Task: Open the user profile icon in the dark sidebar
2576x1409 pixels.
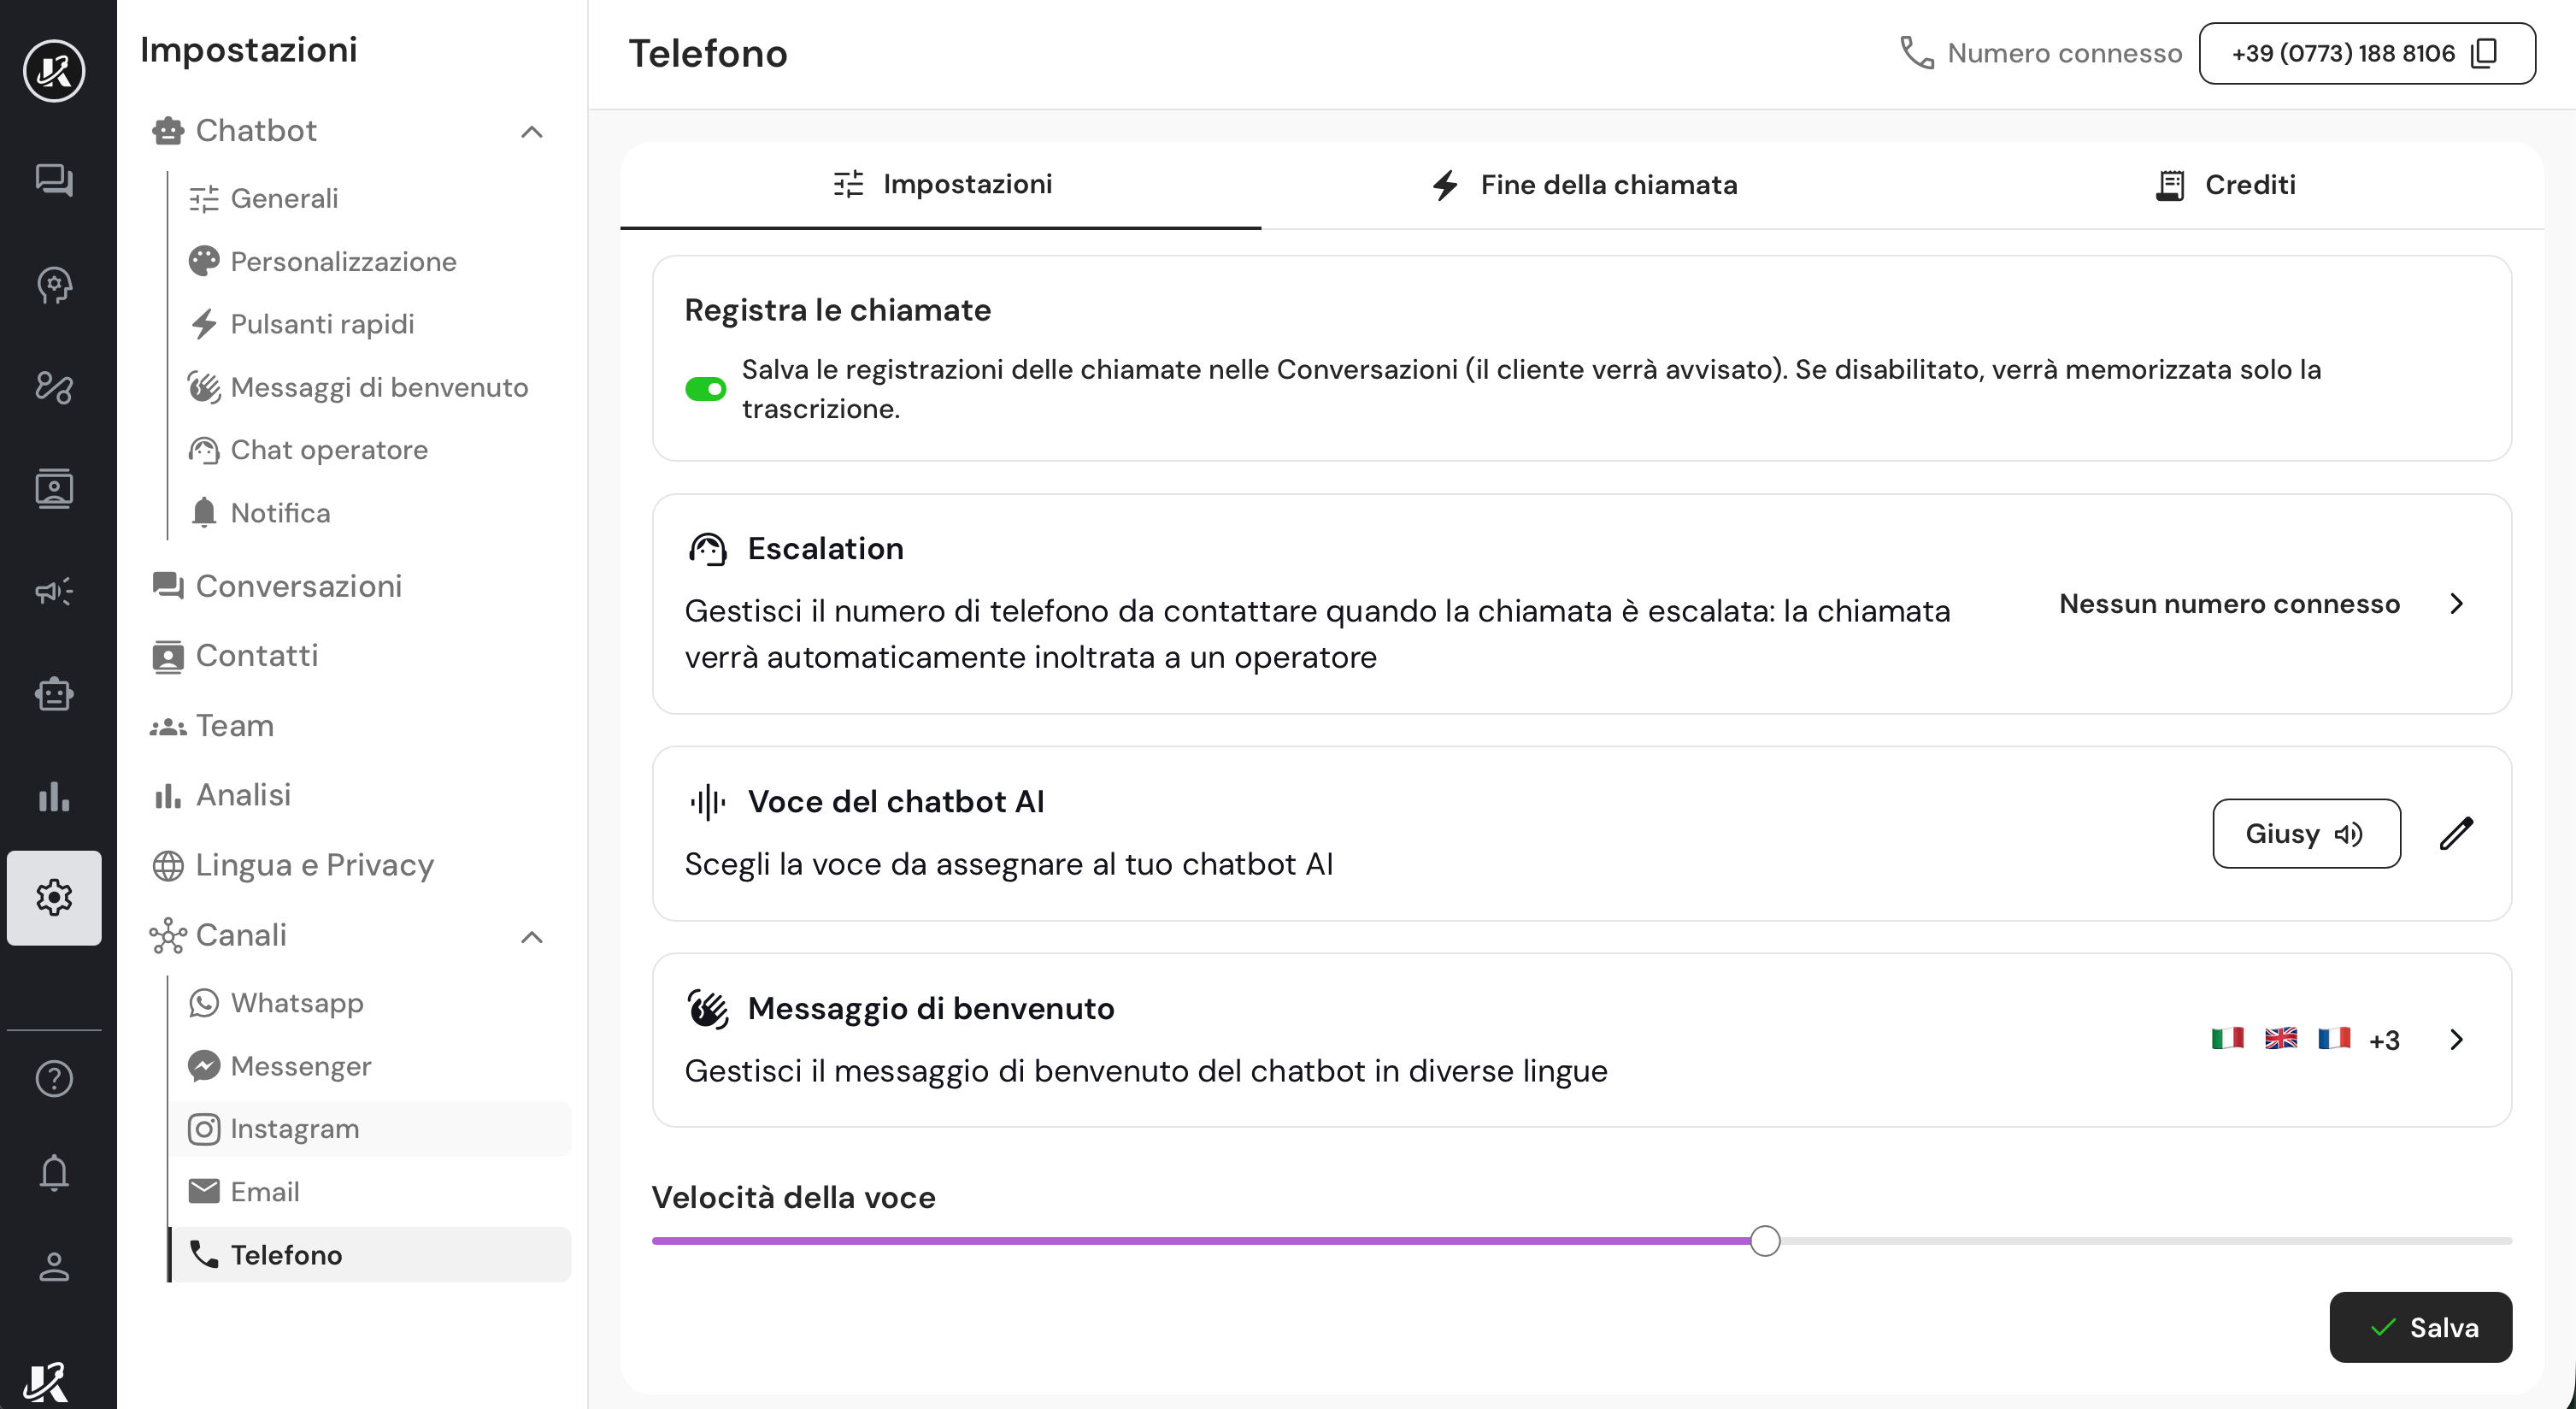Action: (x=54, y=1266)
